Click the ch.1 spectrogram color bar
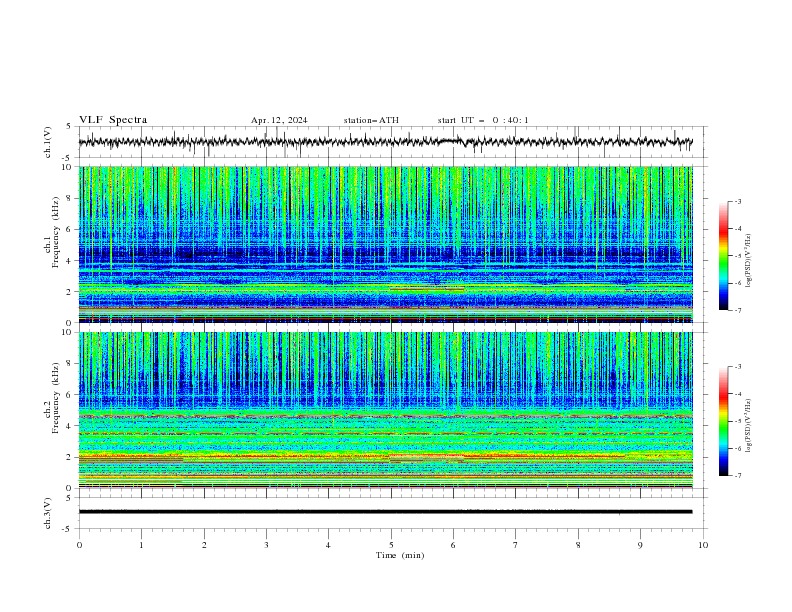Image resolution: width=792 pixels, height=612 pixels. pos(724,256)
